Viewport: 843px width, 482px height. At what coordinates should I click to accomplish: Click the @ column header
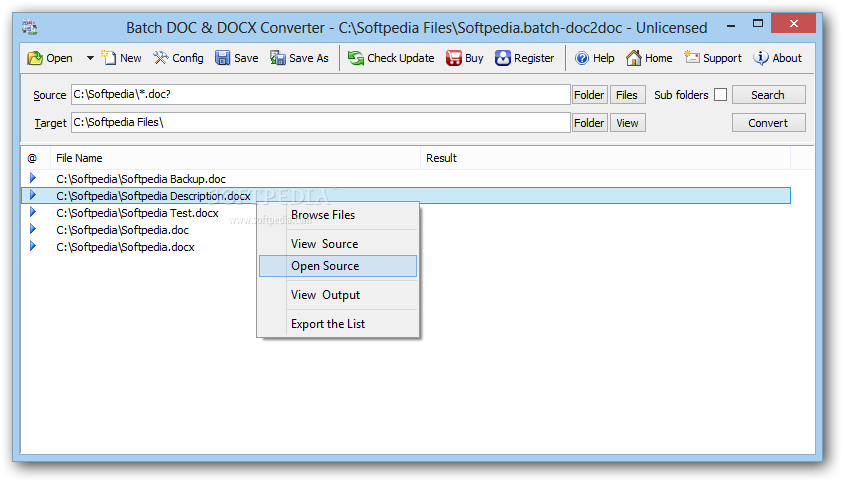33,158
